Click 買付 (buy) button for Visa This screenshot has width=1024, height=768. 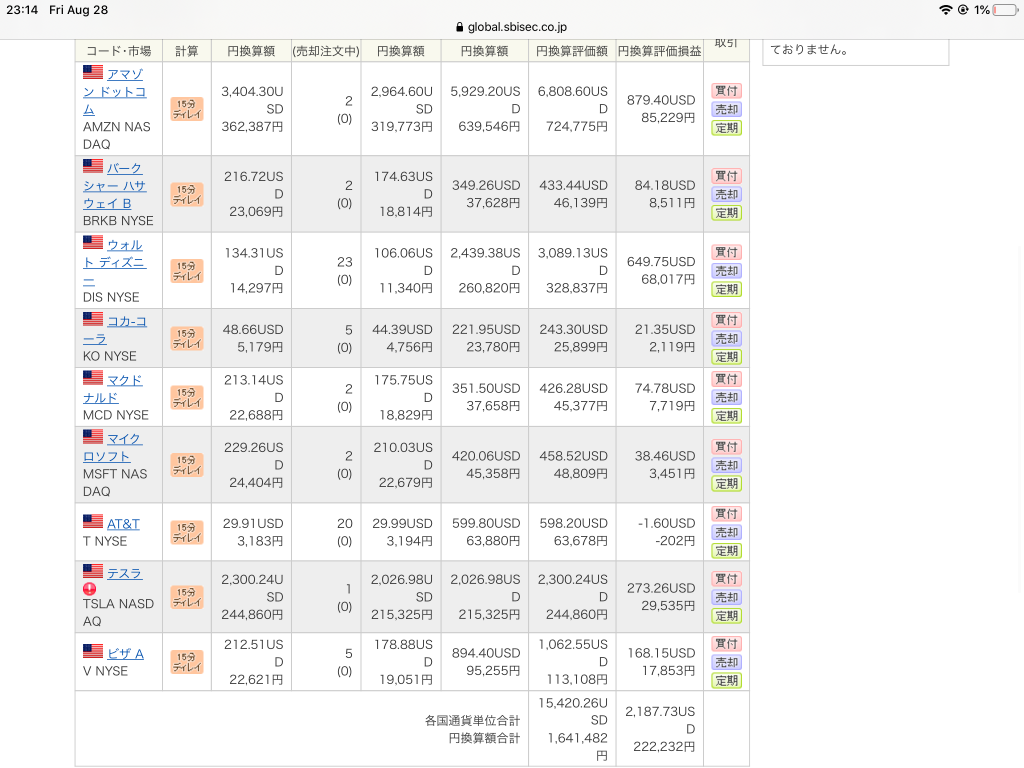pyautogui.click(x=726, y=644)
